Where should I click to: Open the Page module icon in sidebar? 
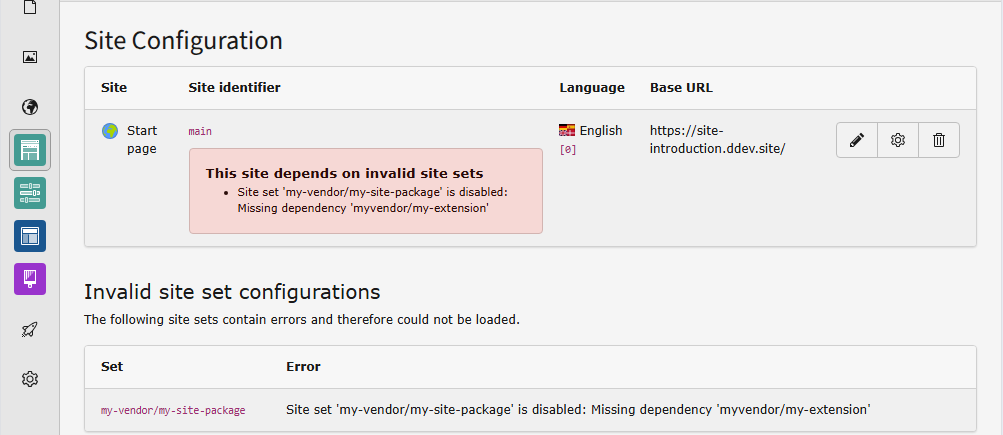click(29, 8)
